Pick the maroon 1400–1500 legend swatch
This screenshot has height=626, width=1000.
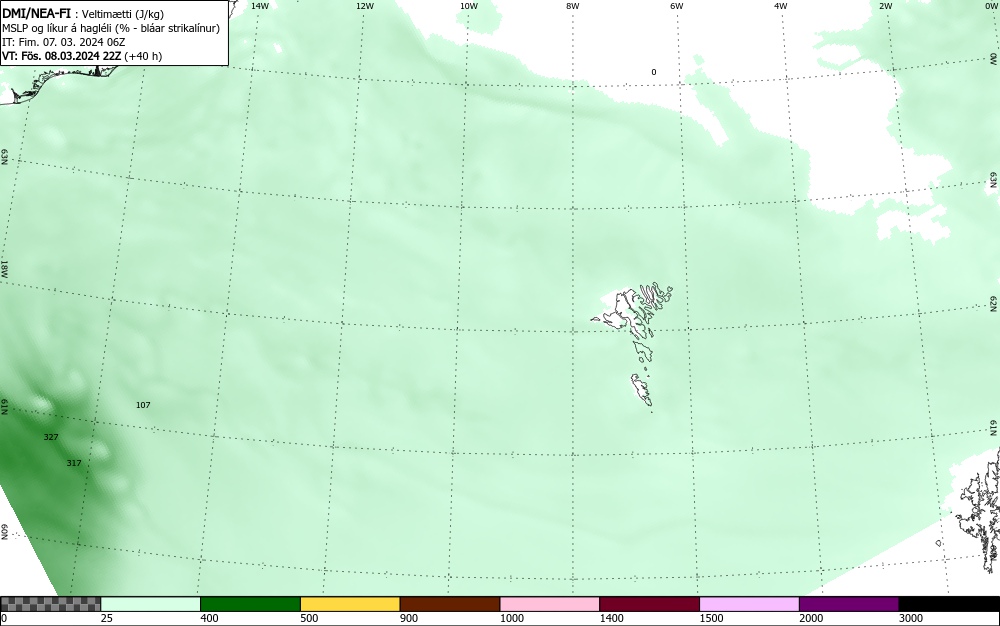tap(649, 604)
